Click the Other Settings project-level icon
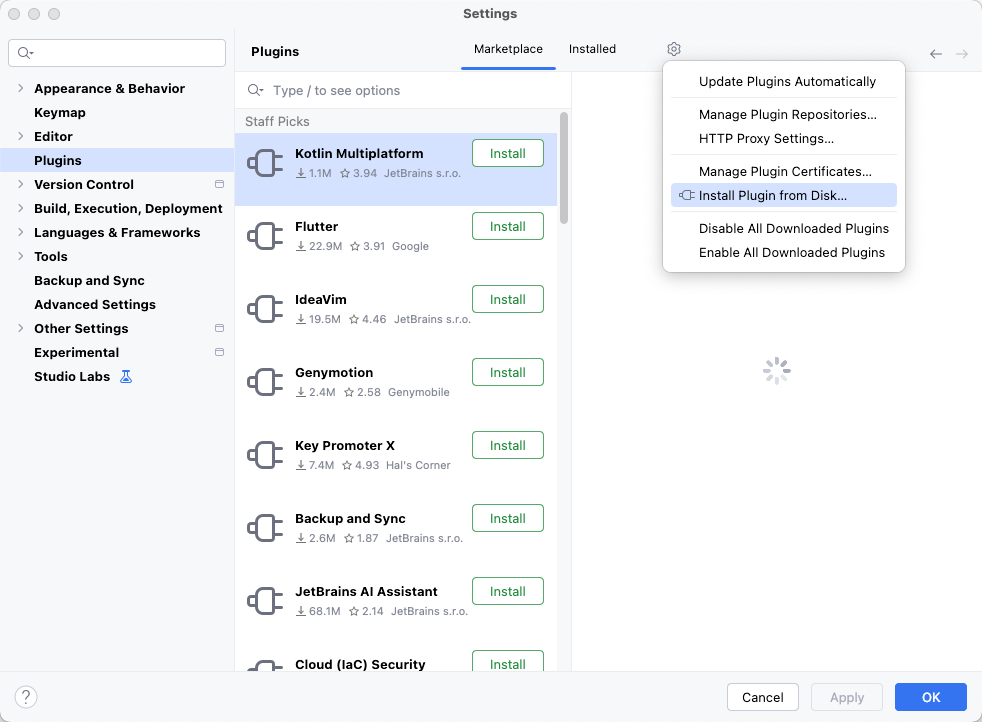982x722 pixels. 219,328
